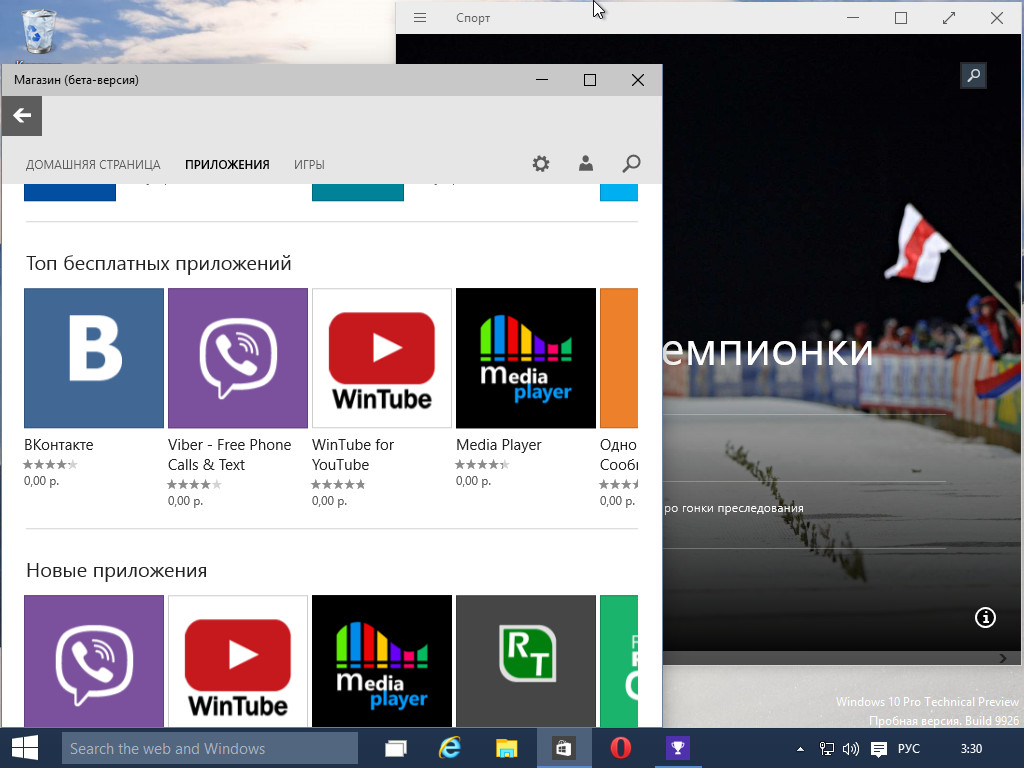This screenshot has width=1024, height=768.
Task: Open WinTube tile under Новые приложения
Action: pos(238,661)
